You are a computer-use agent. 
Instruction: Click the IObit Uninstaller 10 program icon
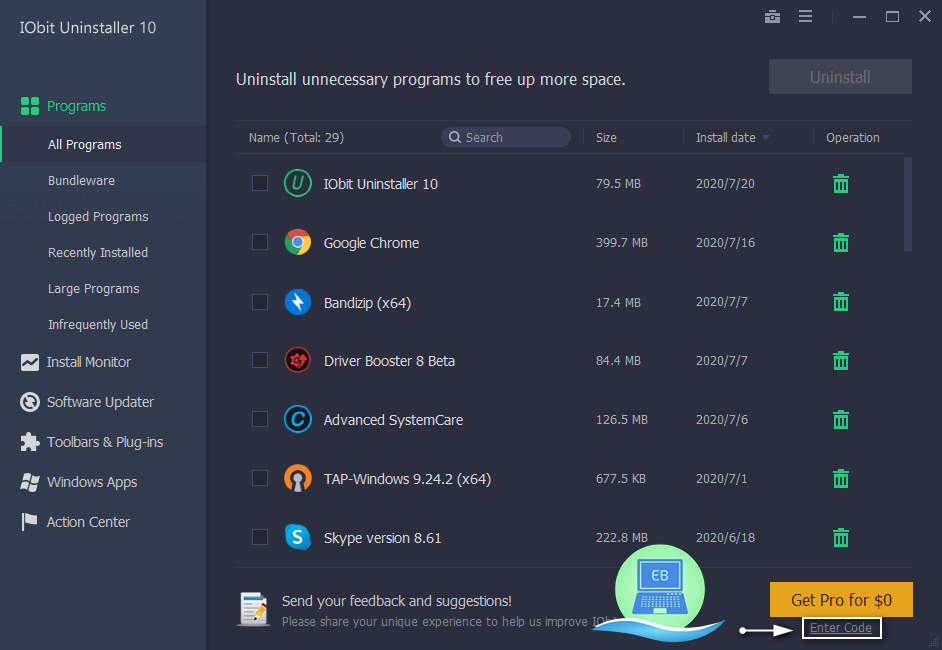pos(297,183)
